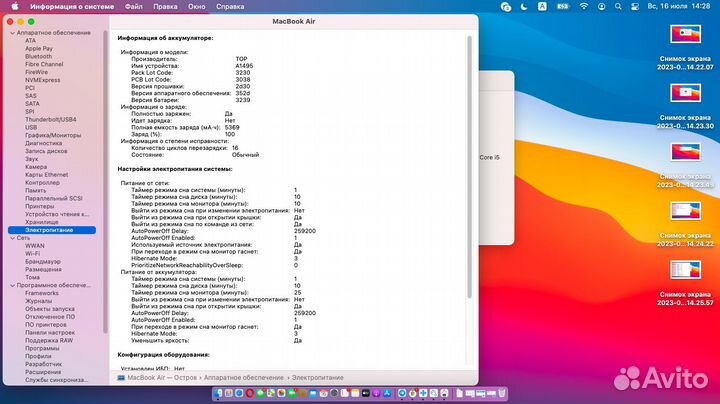Screen dimensions: 720x404
Task: Select Электропитание sidebar item
Action: point(52,230)
